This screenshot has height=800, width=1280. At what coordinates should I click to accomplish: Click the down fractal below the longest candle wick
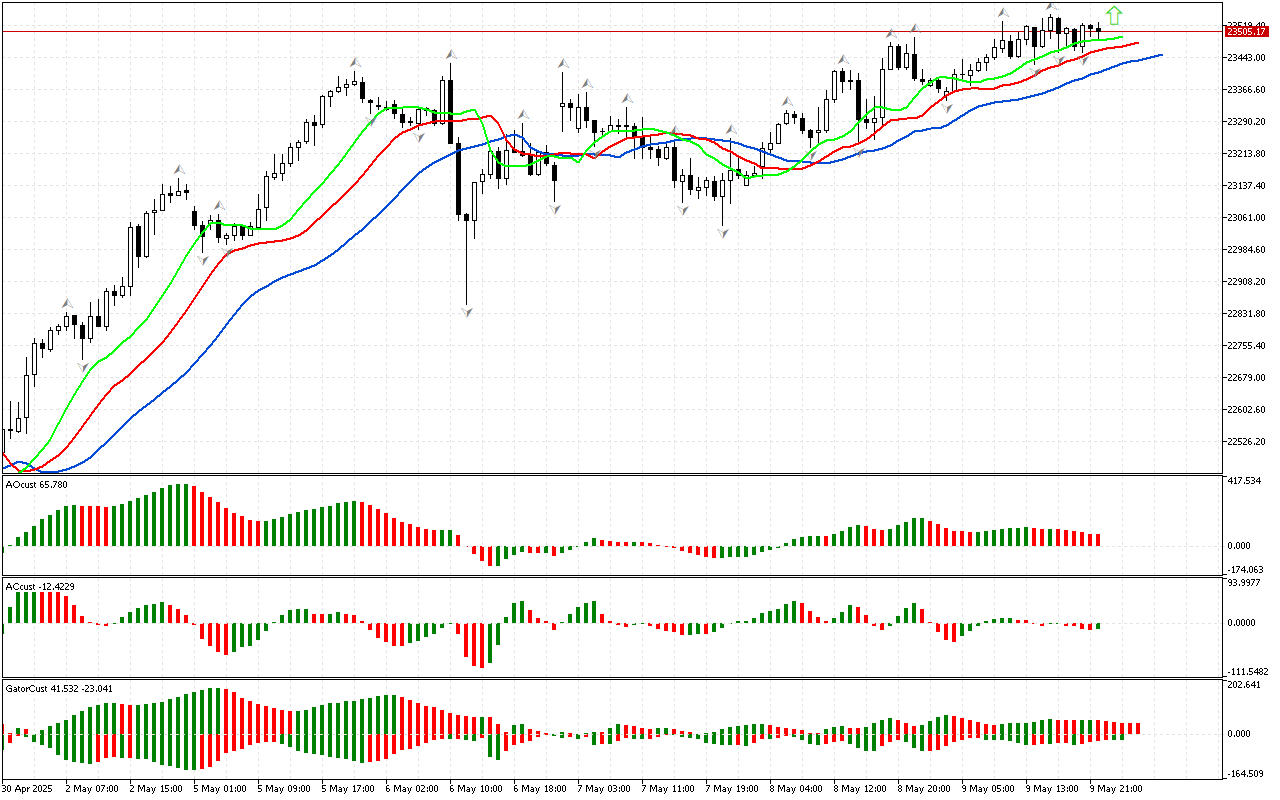[466, 312]
